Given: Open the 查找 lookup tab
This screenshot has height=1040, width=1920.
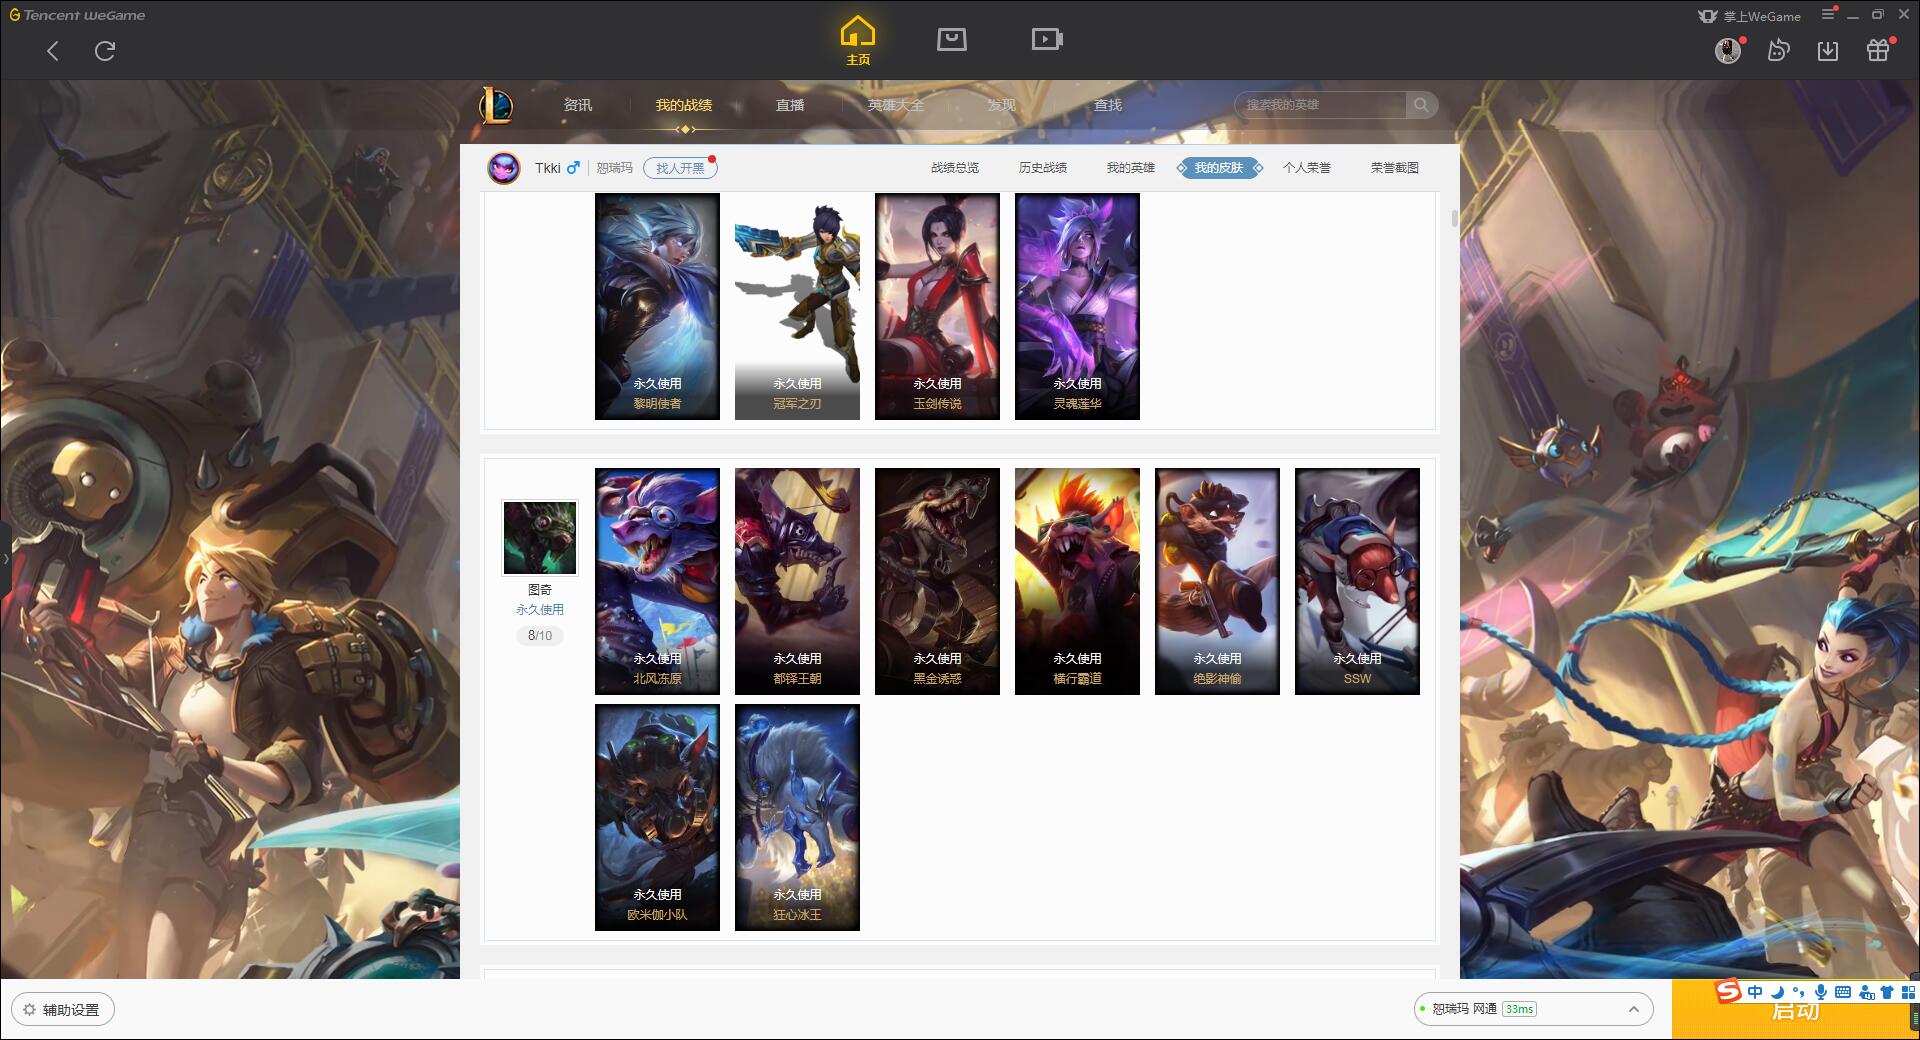Looking at the screenshot, I should [x=1108, y=105].
